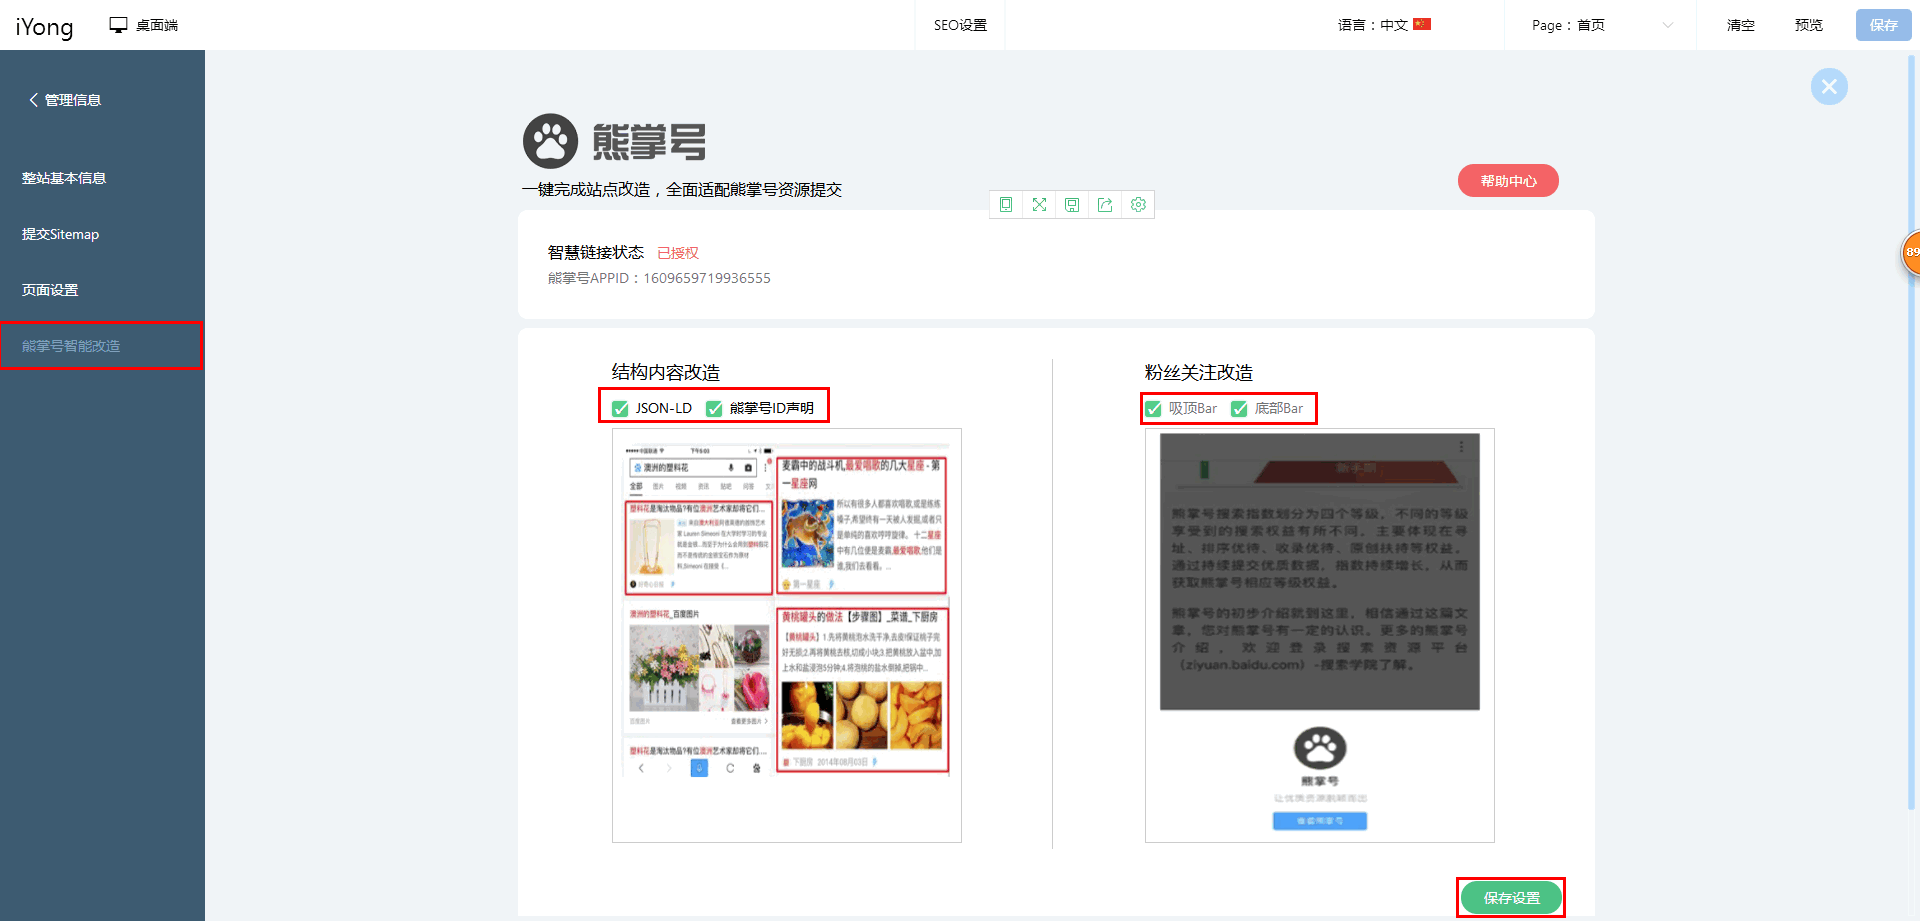Image resolution: width=1920 pixels, height=921 pixels.
Task: Expand the Page 首页 dropdown
Action: coord(1601,25)
